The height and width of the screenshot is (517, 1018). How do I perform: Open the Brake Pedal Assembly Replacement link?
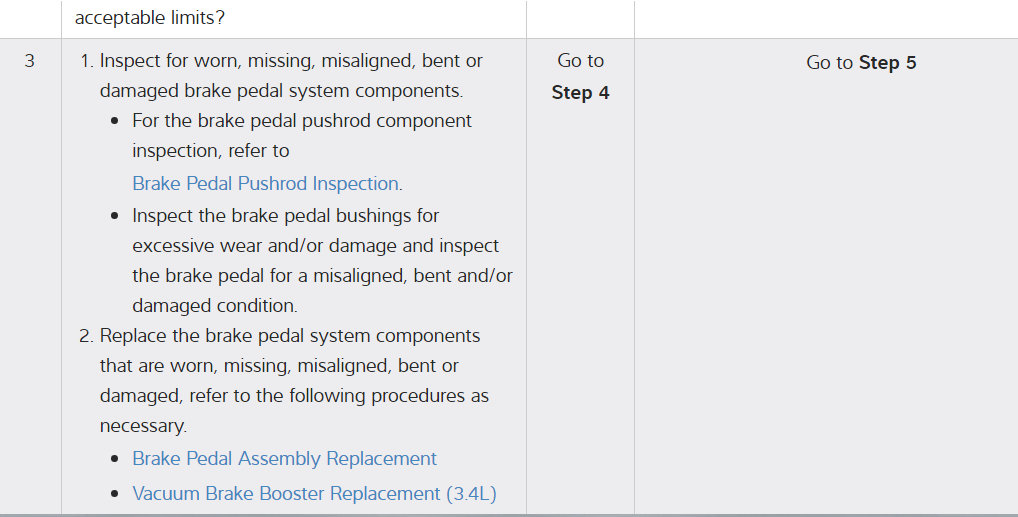(x=284, y=459)
